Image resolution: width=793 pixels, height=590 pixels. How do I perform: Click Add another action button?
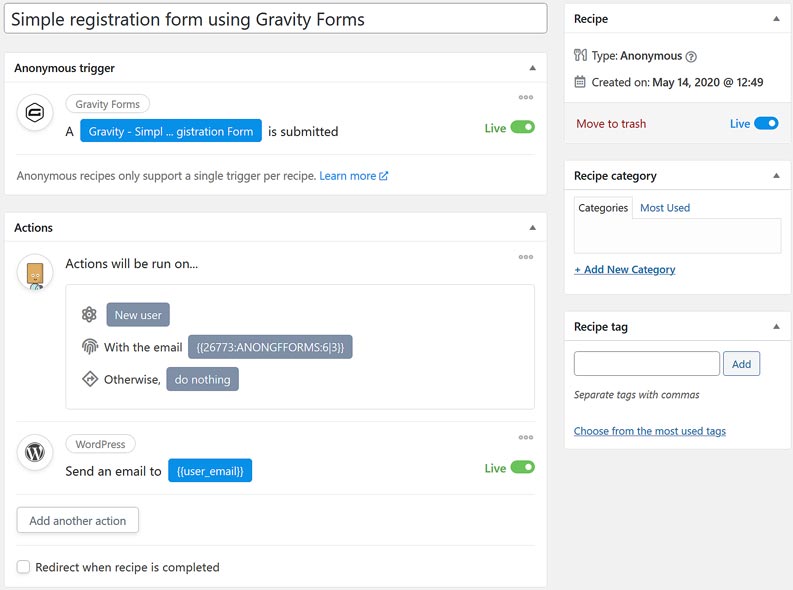(77, 520)
